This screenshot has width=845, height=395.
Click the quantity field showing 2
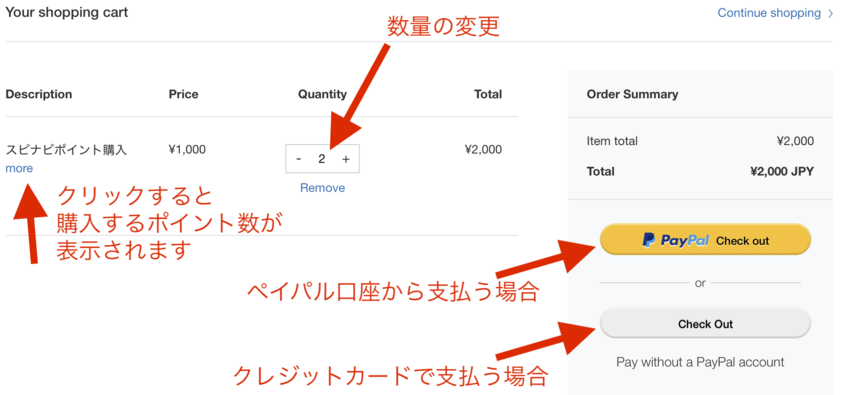tap(322, 159)
